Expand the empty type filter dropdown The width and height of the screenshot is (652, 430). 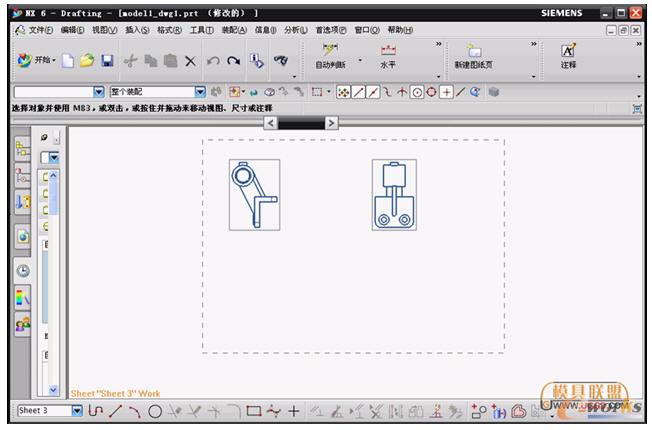tap(98, 92)
